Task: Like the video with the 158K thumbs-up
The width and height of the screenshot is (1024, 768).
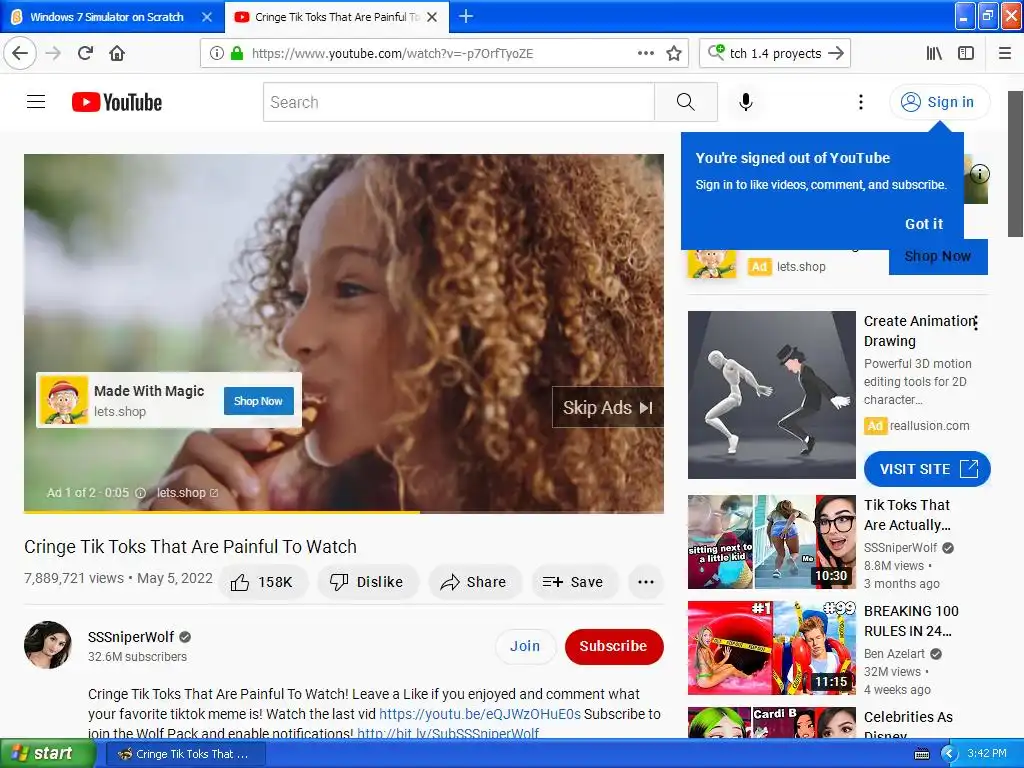Action: 262,582
